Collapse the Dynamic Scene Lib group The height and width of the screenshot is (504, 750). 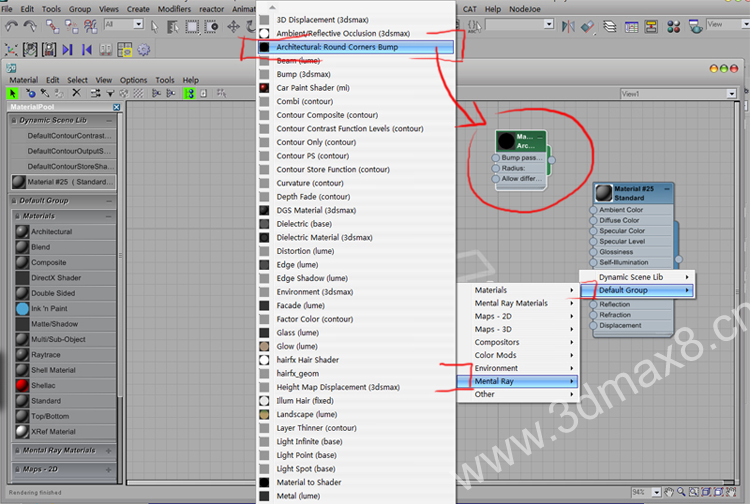click(109, 121)
